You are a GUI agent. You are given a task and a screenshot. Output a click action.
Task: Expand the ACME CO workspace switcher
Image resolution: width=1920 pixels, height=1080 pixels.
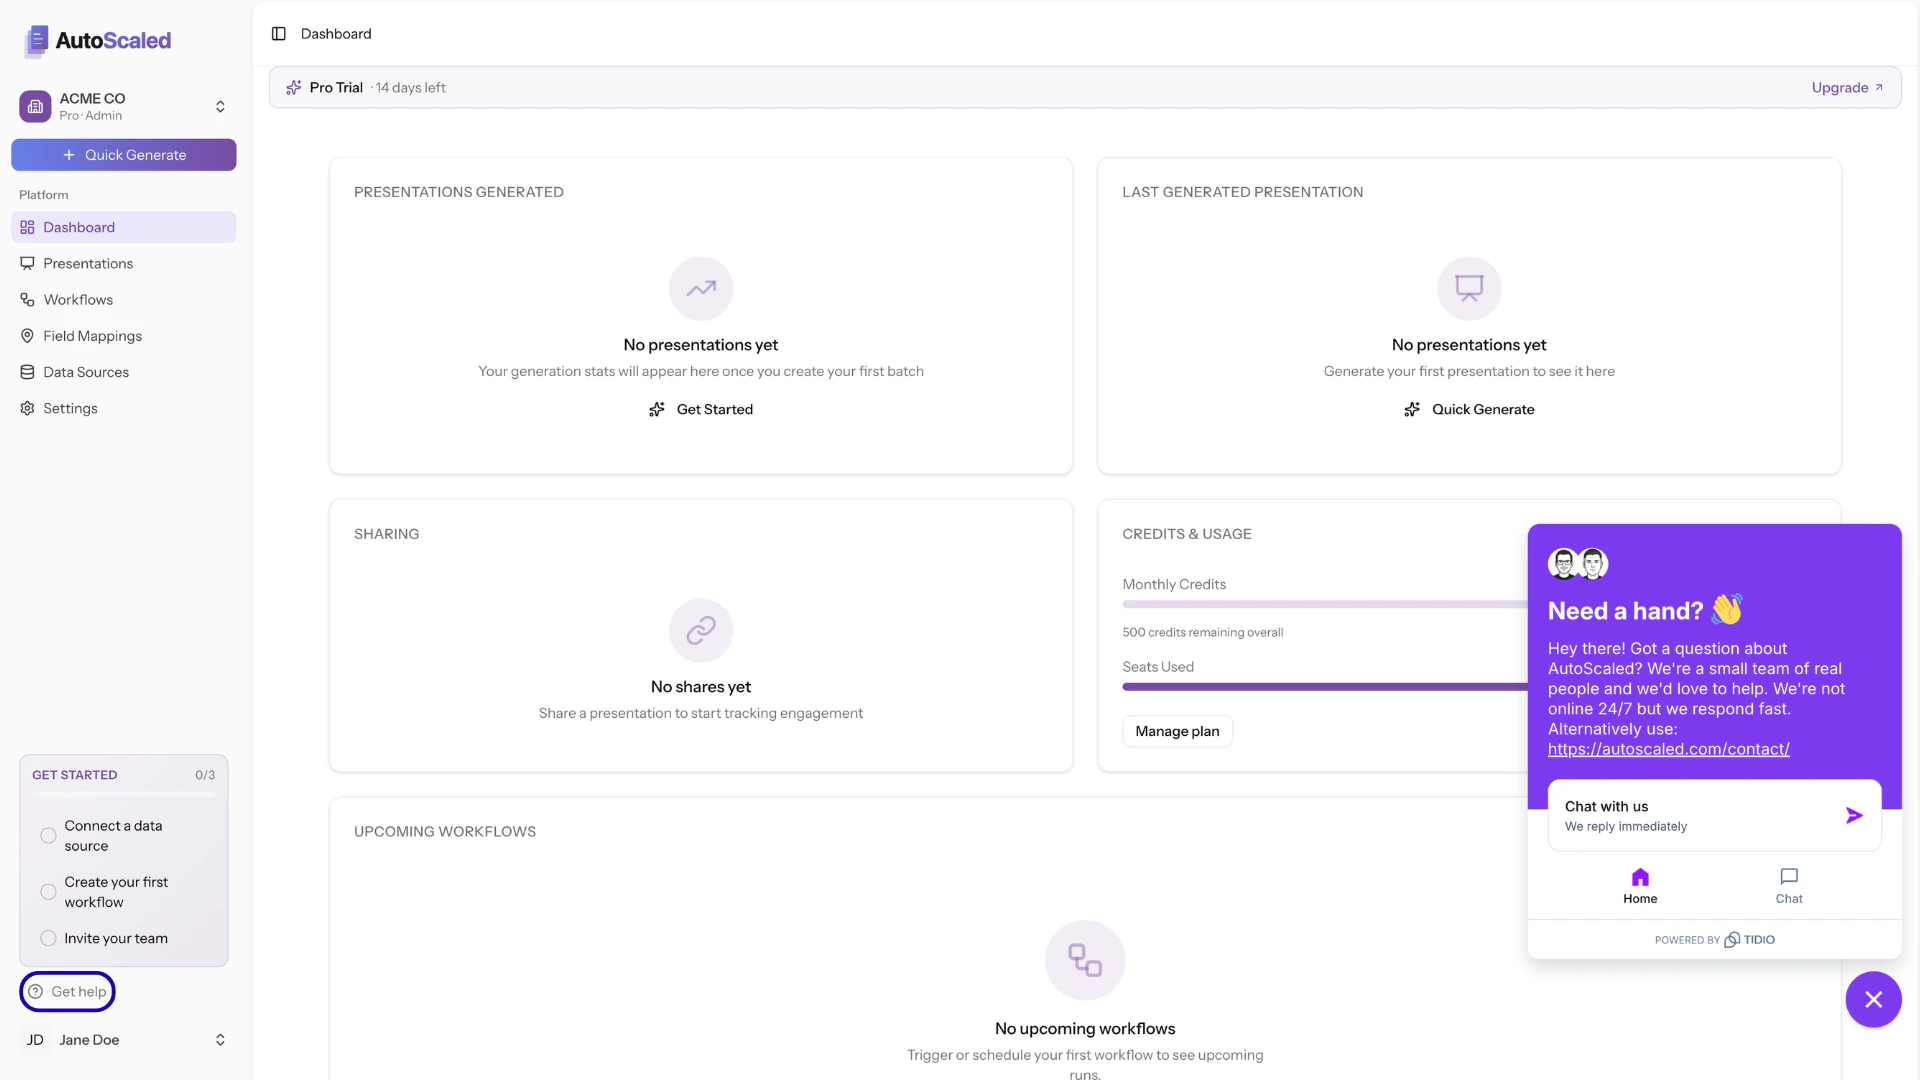pos(220,106)
